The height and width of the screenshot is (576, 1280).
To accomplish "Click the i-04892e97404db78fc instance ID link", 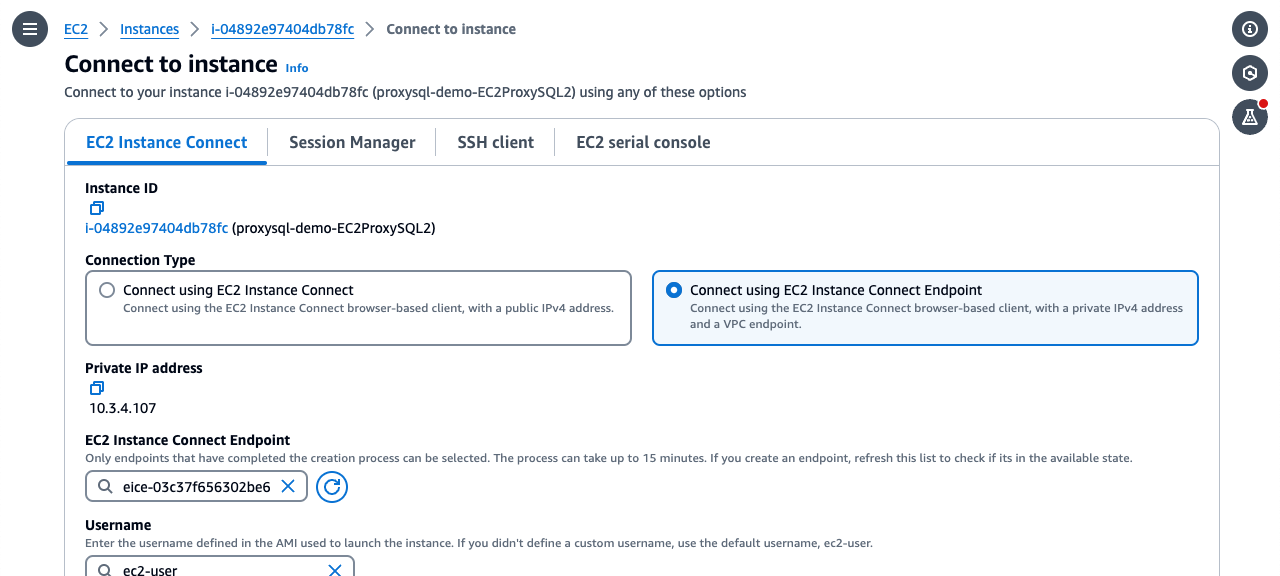I will pyautogui.click(x=156, y=228).
